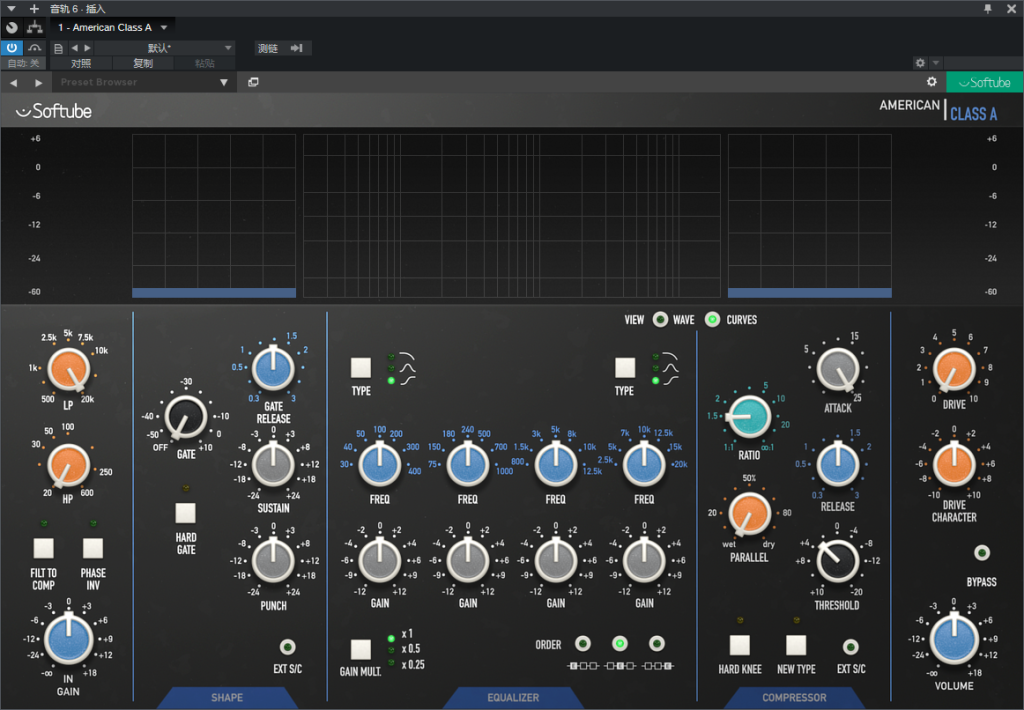Click the DRIVE CHARACTER knob
This screenshot has width=1024, height=710.
pyautogui.click(x=954, y=464)
